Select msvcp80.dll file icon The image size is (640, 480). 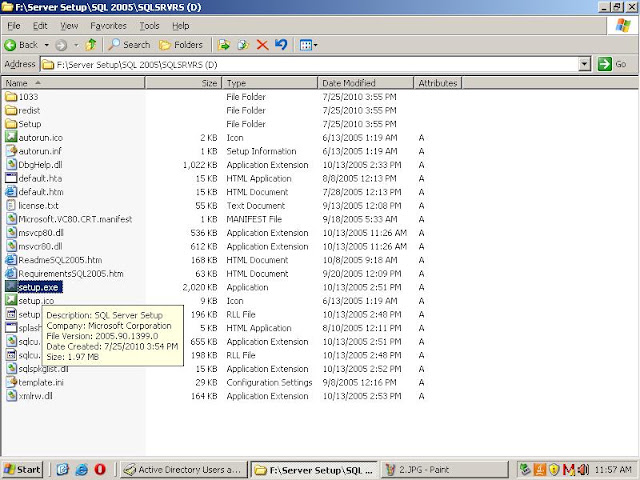(11, 233)
